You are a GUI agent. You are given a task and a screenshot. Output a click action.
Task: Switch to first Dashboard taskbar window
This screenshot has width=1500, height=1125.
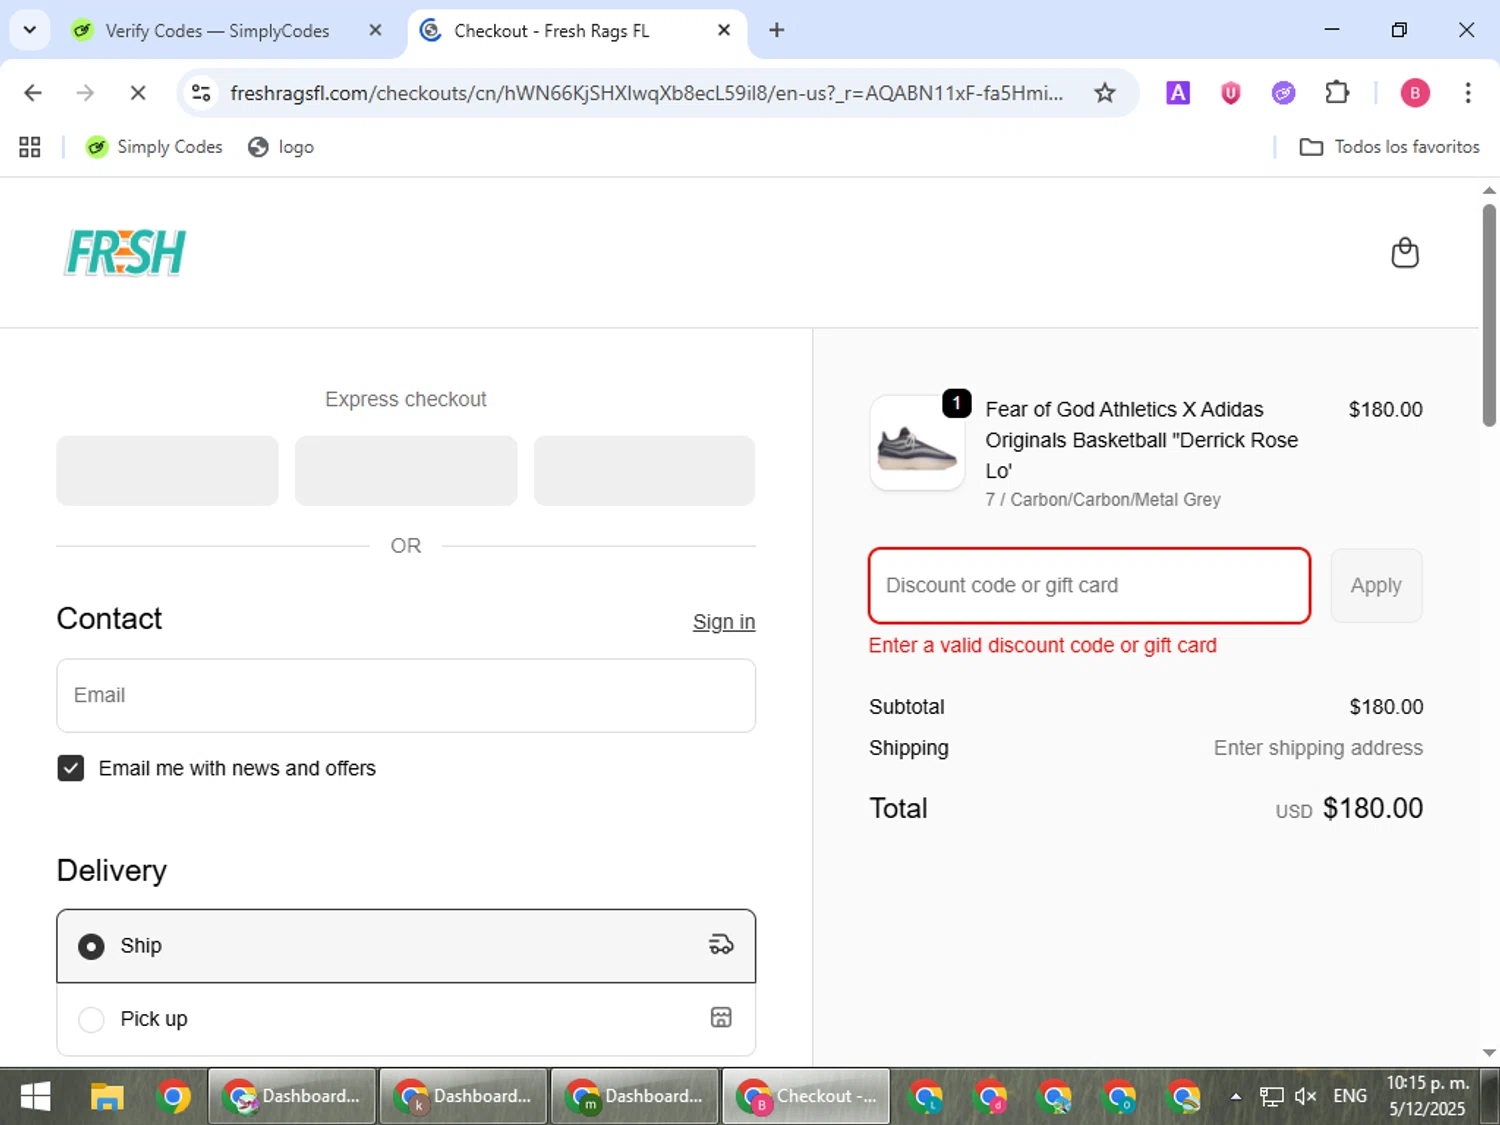coord(292,1097)
